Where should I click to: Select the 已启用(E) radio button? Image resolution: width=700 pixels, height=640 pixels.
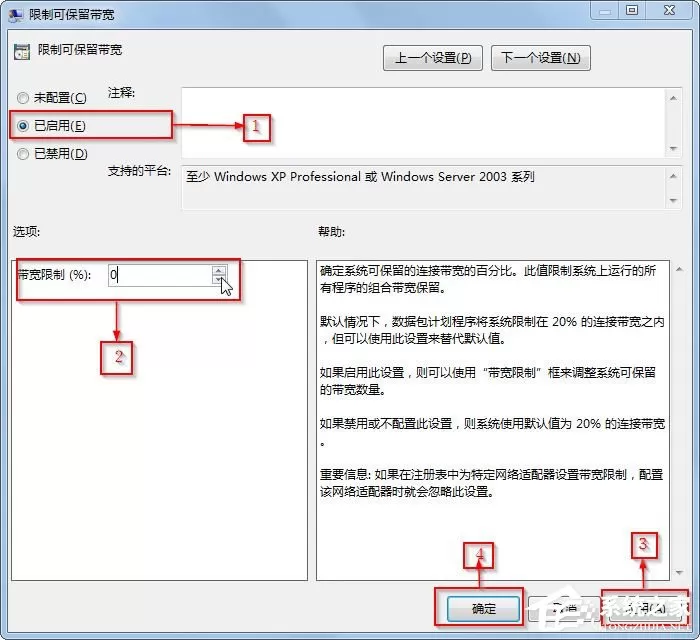[x=23, y=126]
